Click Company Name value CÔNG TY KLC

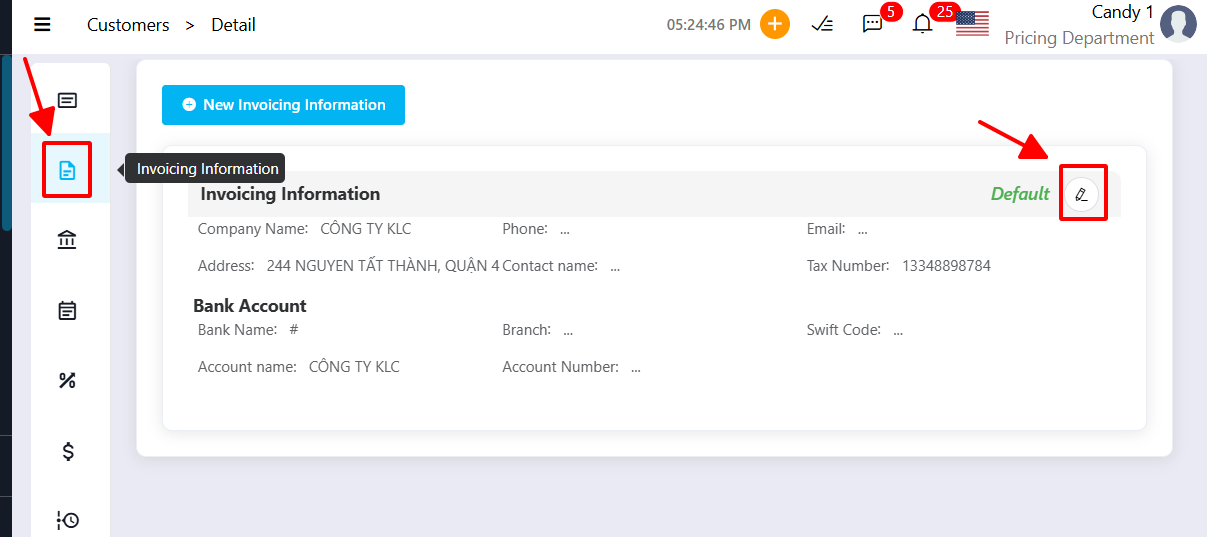tap(365, 229)
